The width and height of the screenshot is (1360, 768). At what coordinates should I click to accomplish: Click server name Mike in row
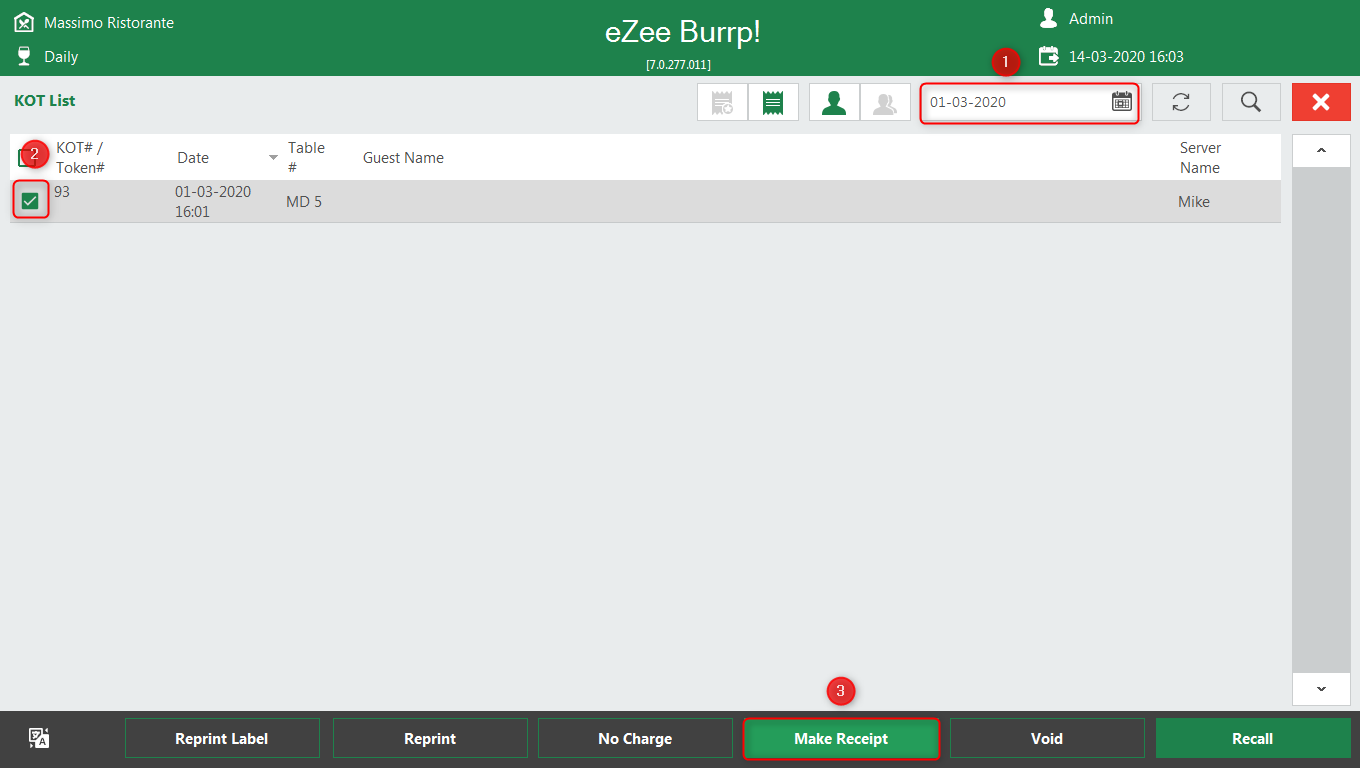[1194, 202]
